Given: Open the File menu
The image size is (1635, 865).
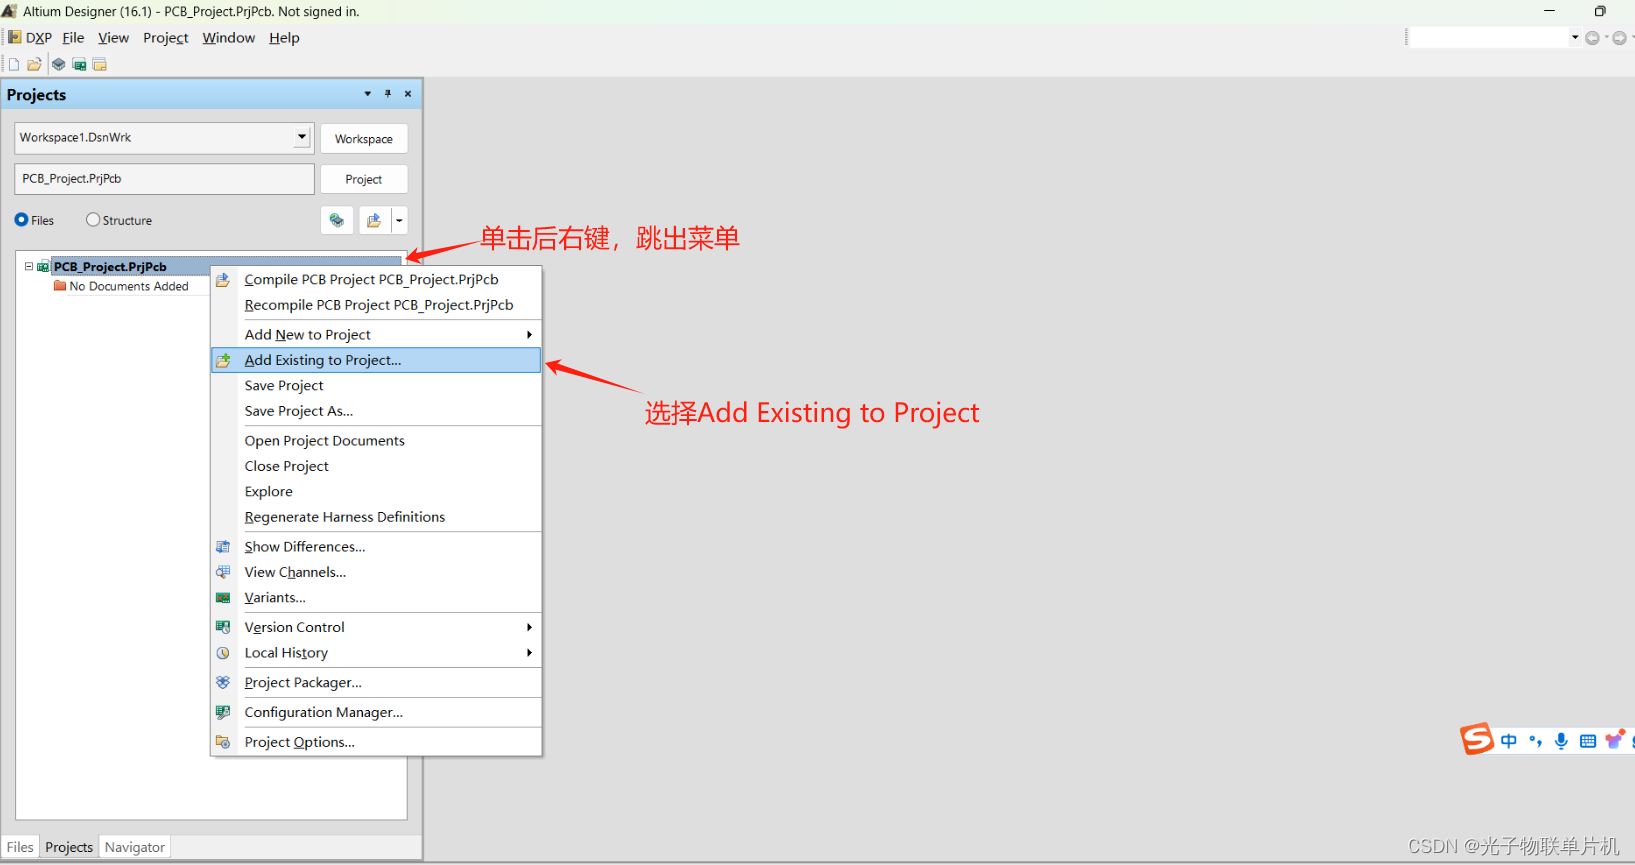Looking at the screenshot, I should point(73,38).
